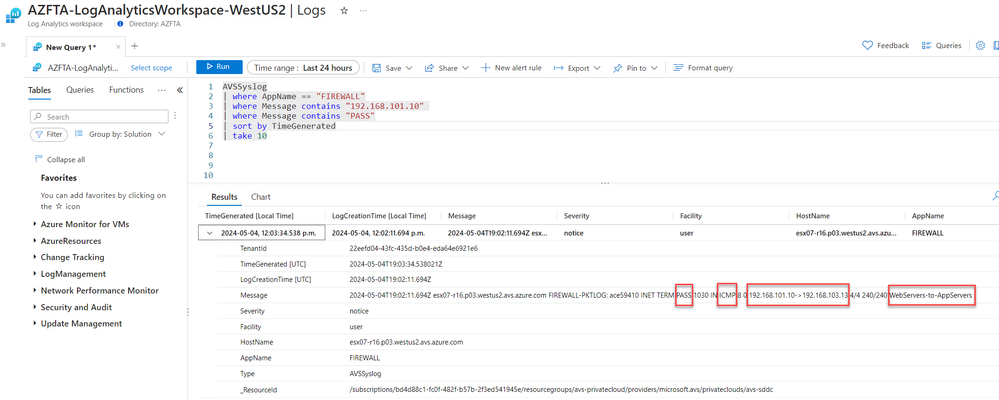
Task: Open the Pin to dropdown
Action: coord(635,68)
